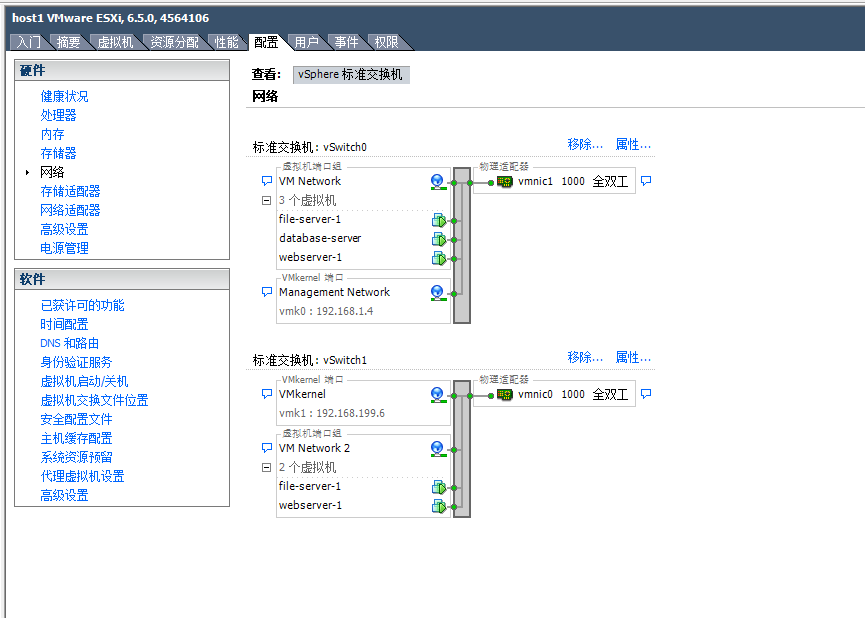Open 网络适配器 in the hardware list
This screenshot has width=865, height=618.
point(70,210)
